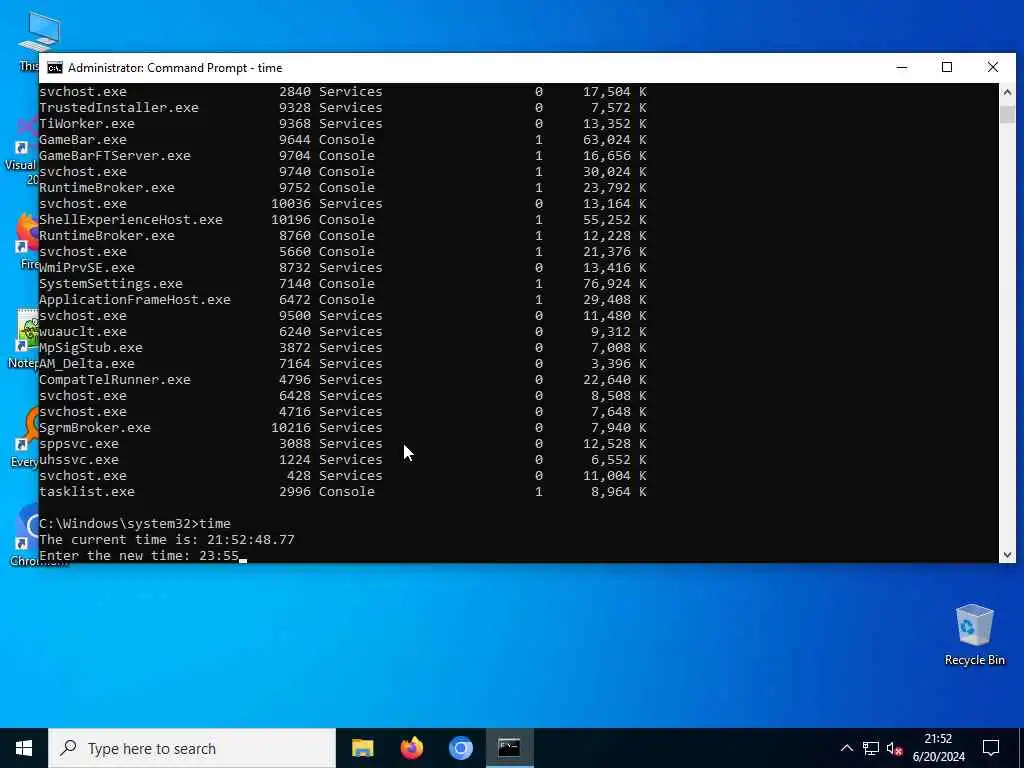Open the taskbar clock and date
The image size is (1024, 768).
click(938, 748)
